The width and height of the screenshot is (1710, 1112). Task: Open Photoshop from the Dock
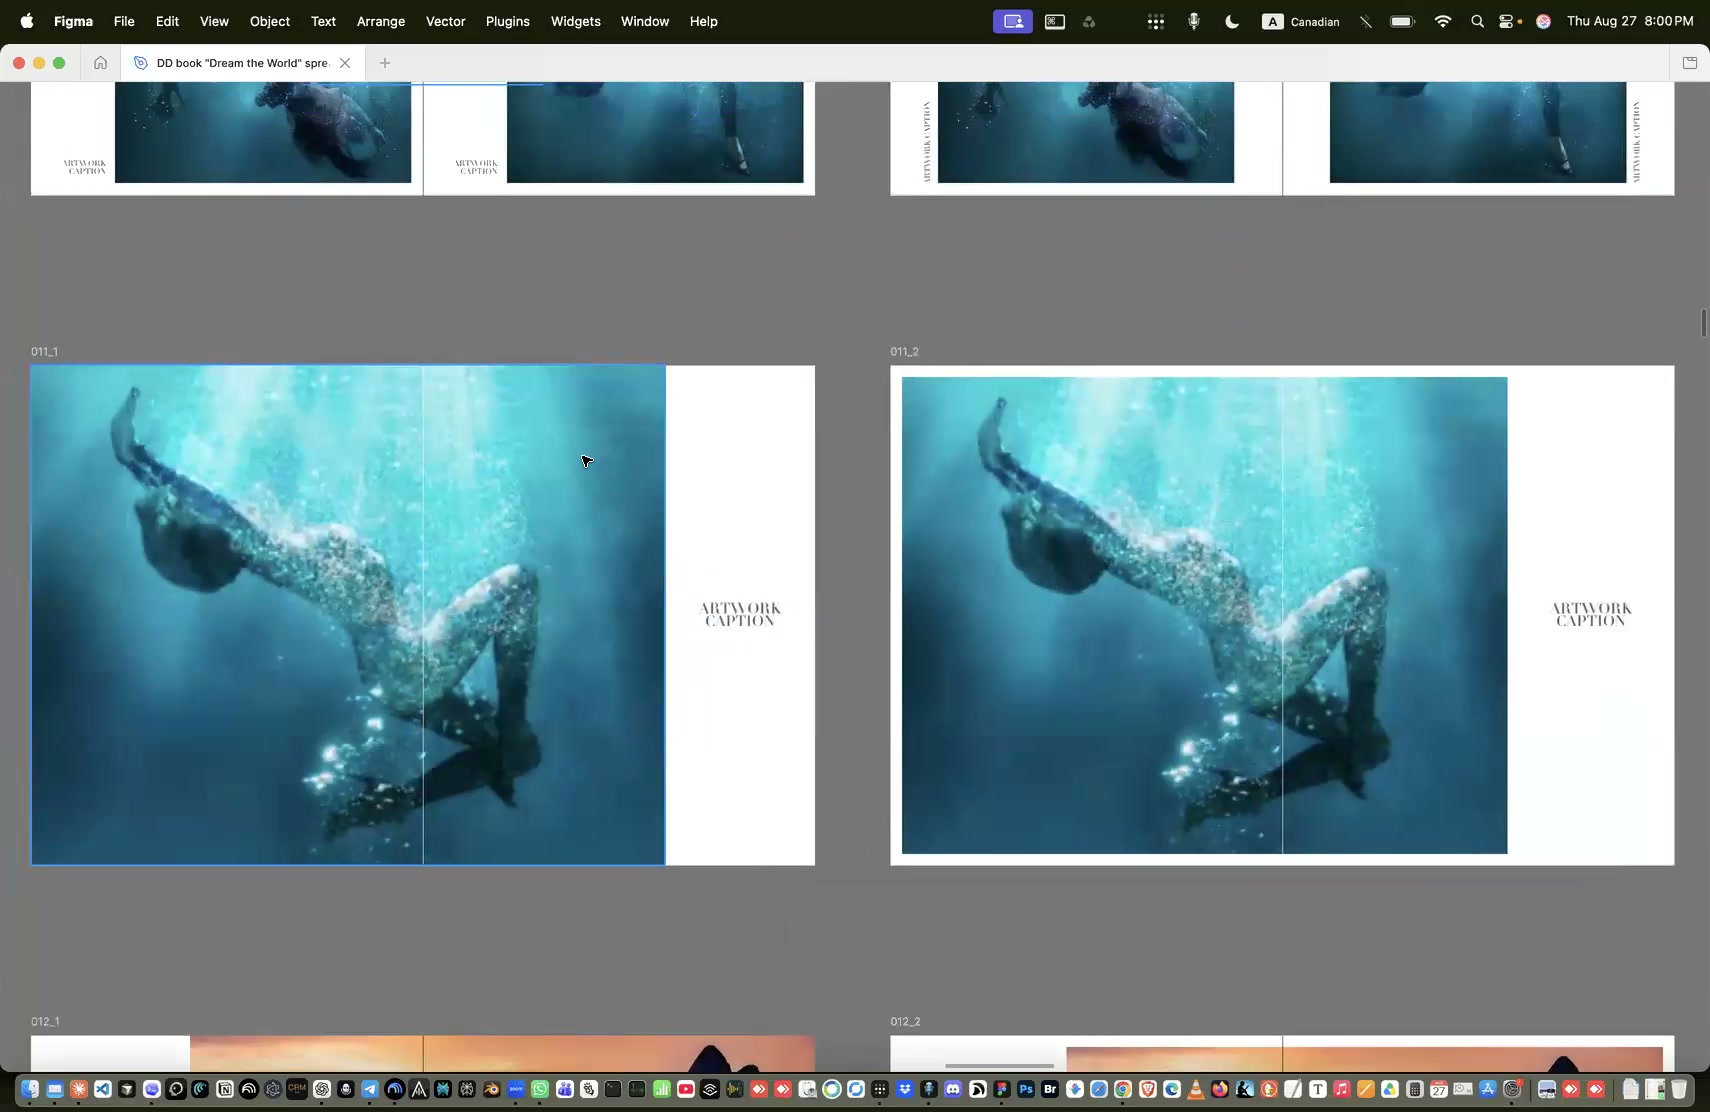(x=1026, y=1089)
